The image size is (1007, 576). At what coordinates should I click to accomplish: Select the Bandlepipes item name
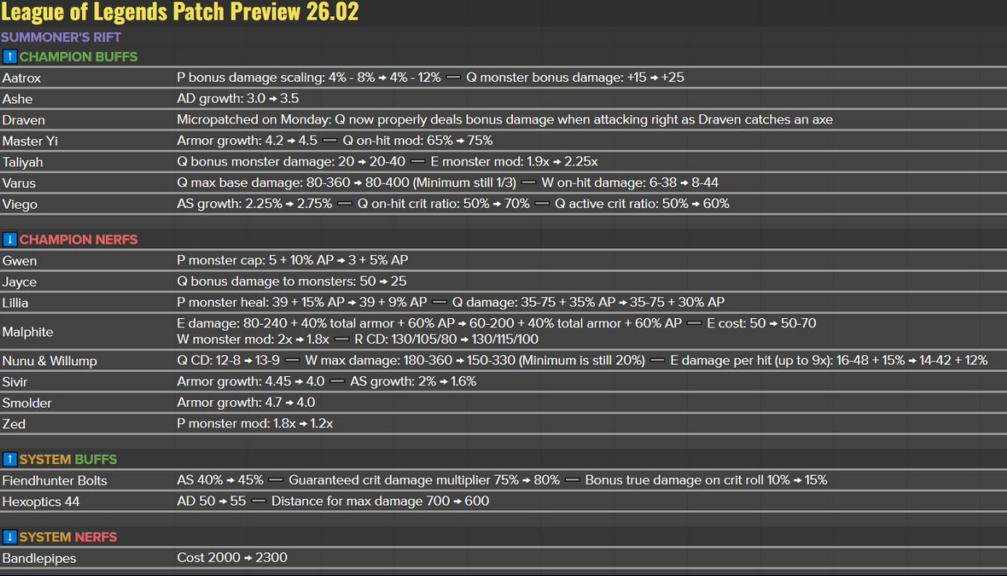(39, 558)
